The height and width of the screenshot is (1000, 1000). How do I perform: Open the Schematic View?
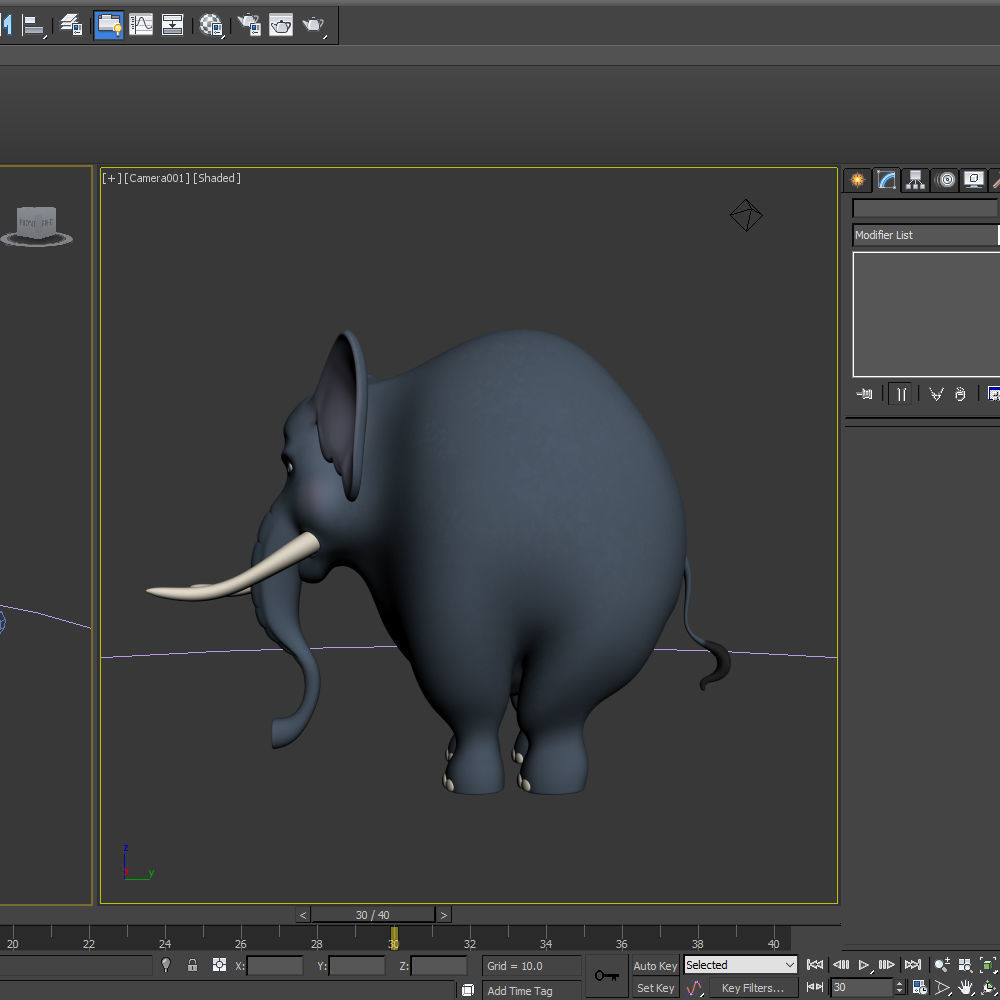(x=172, y=25)
